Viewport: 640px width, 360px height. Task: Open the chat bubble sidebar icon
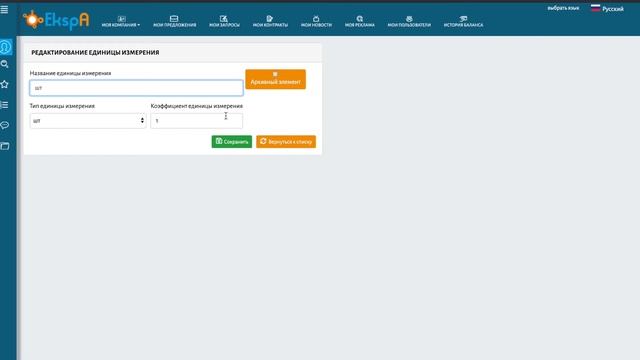[4, 125]
